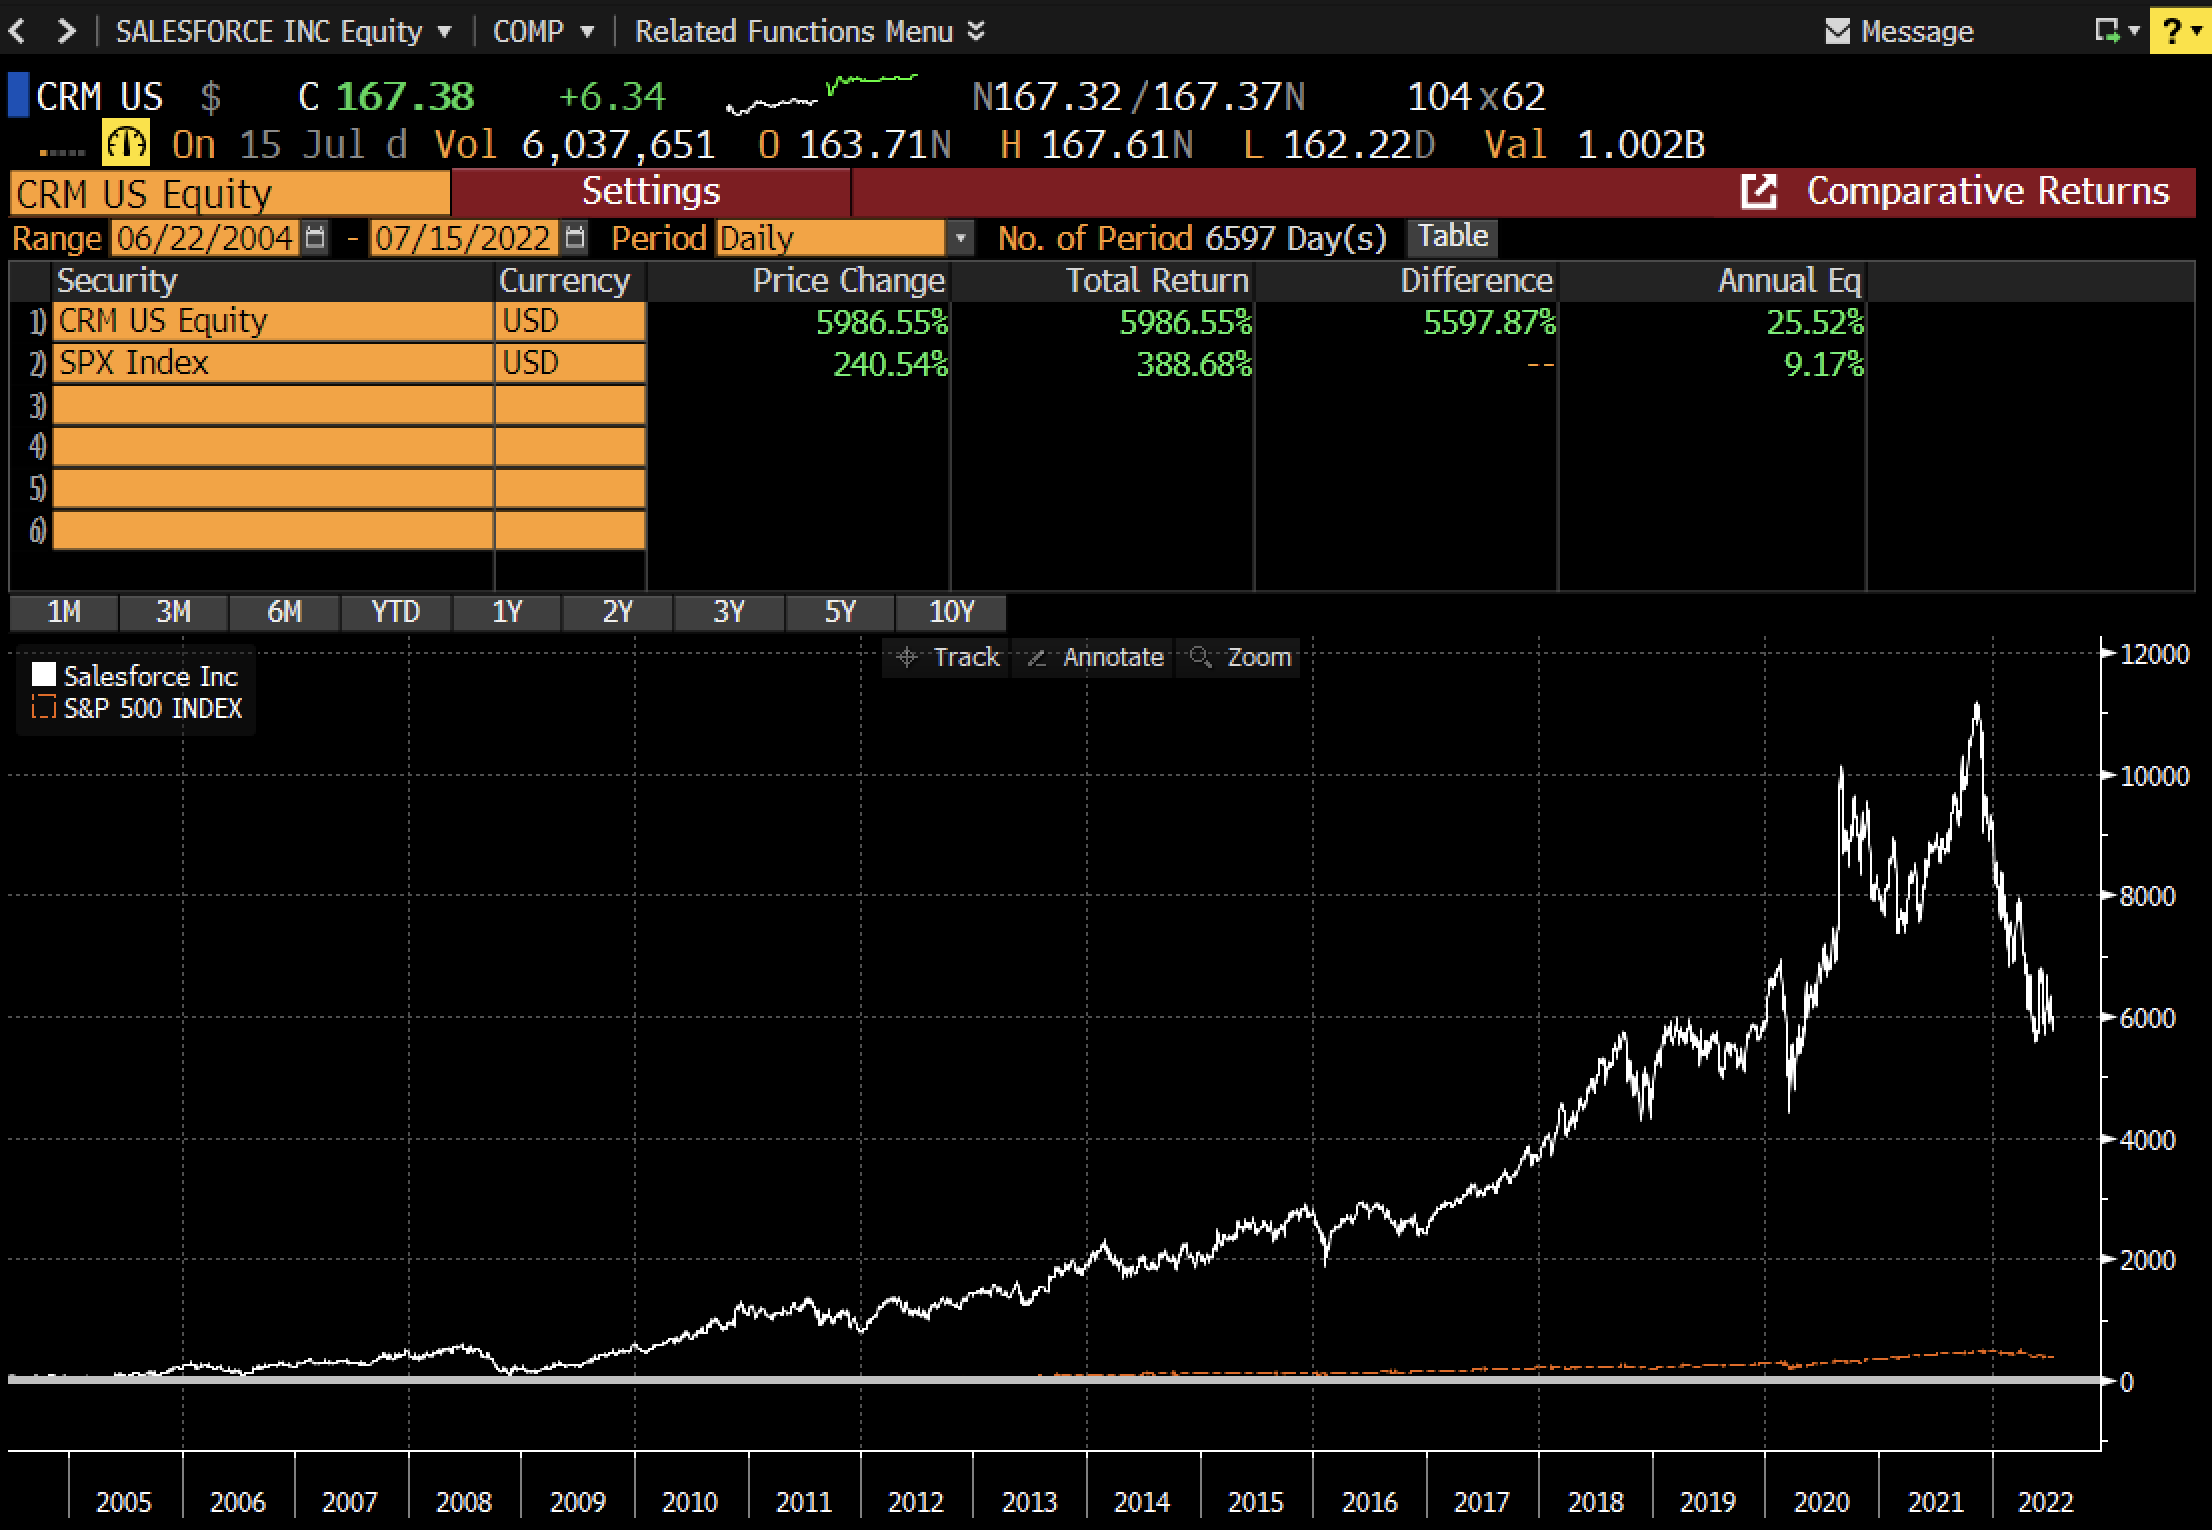Select the Track crosshair tool

907,657
